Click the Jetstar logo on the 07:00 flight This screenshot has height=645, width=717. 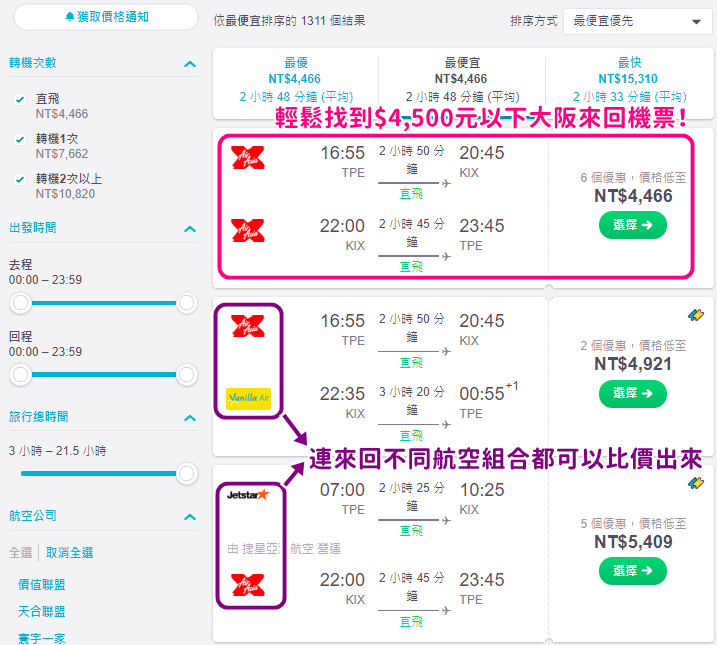(x=248, y=495)
